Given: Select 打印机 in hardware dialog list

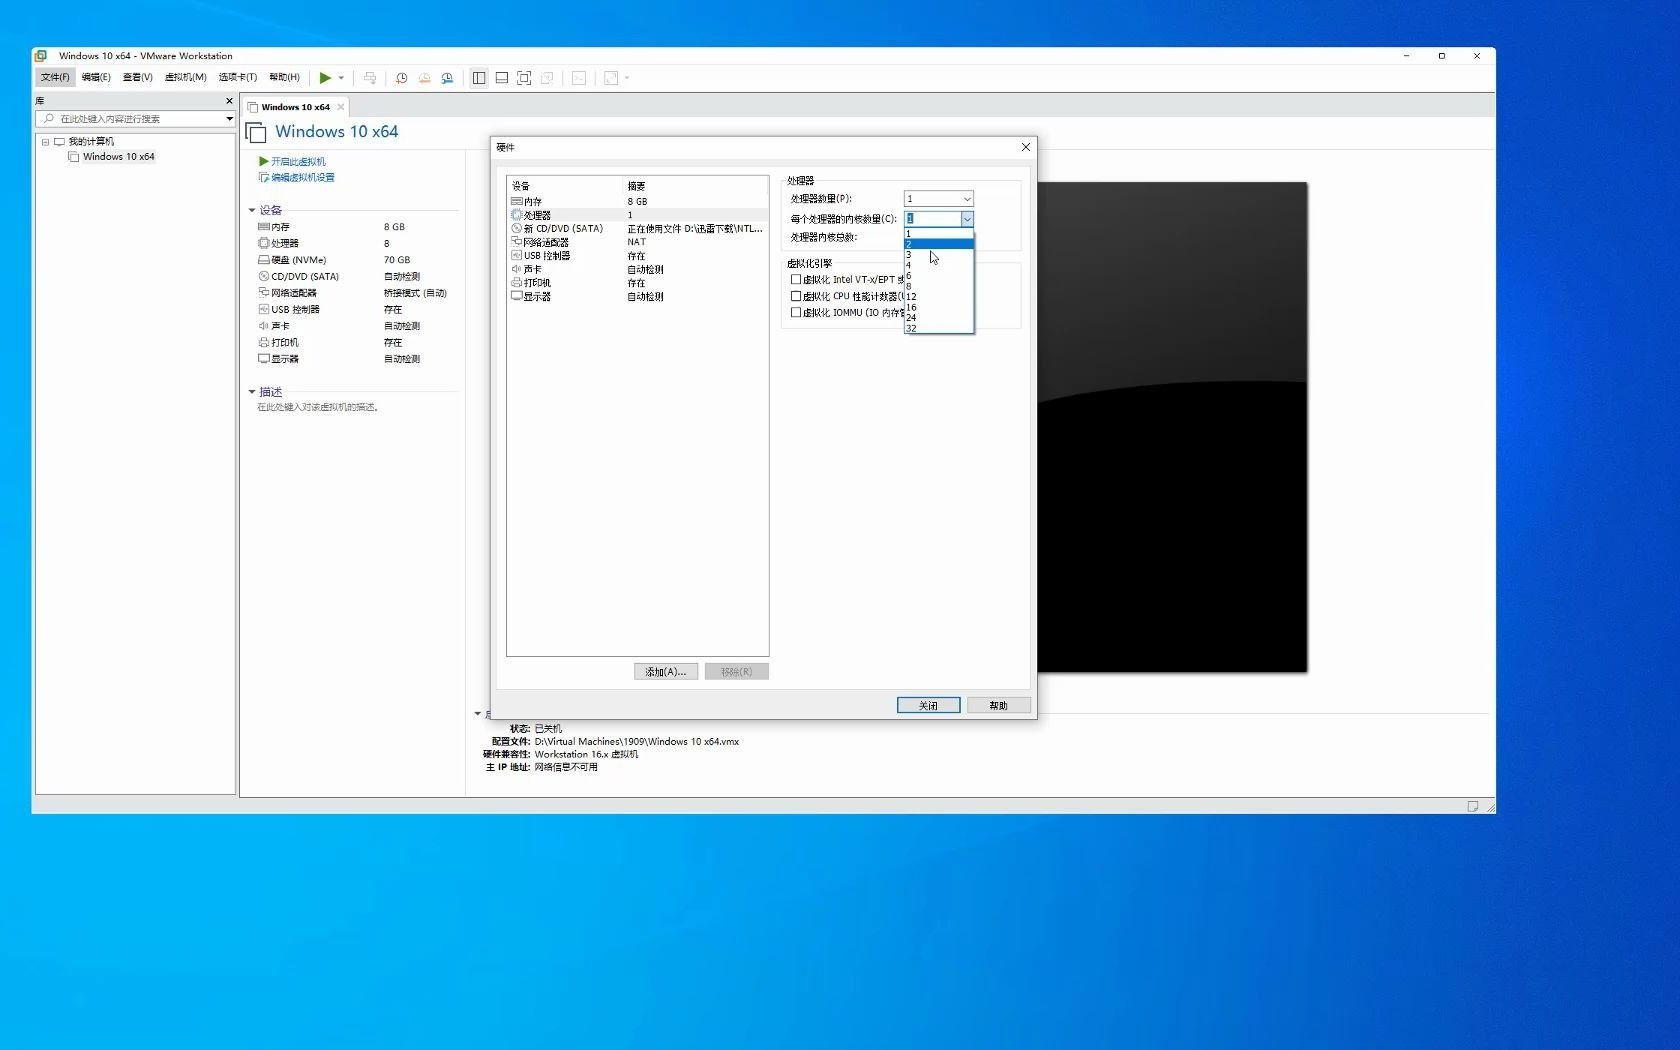Looking at the screenshot, I should tap(637, 283).
